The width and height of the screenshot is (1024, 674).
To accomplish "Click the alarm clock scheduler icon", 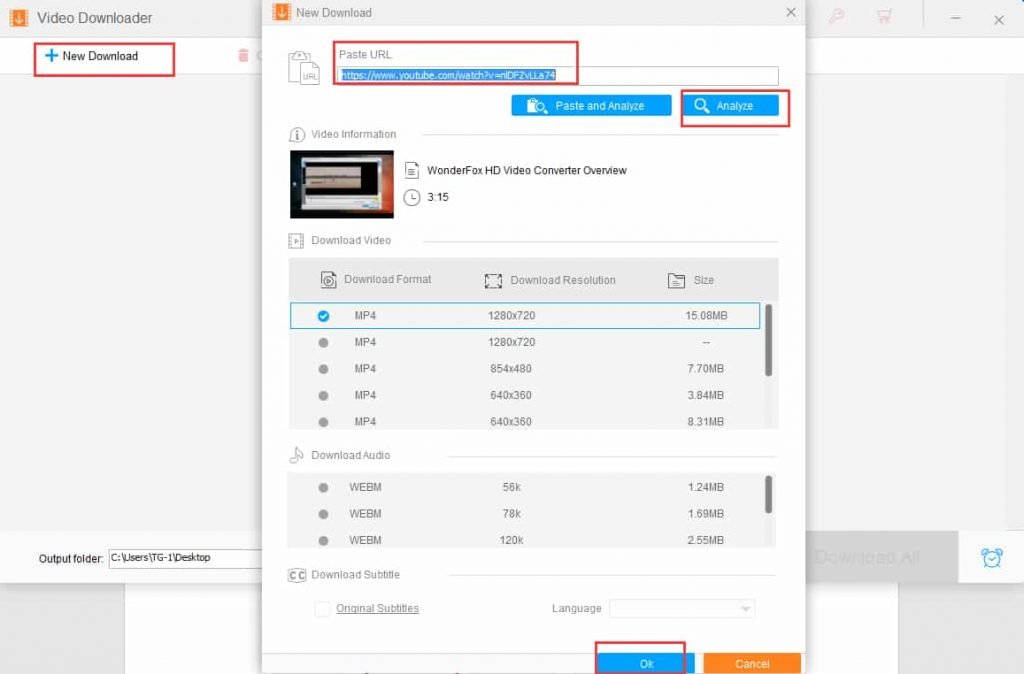I will 991,557.
